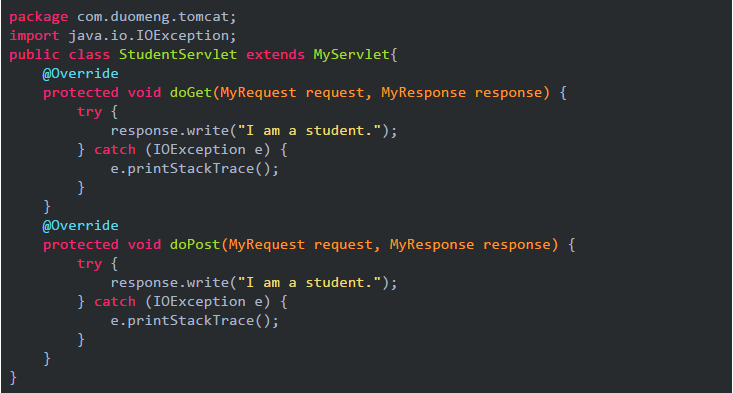The height and width of the screenshot is (393, 733).
Task: Click the second @Override annotation above doPost
Action: click(x=80, y=226)
